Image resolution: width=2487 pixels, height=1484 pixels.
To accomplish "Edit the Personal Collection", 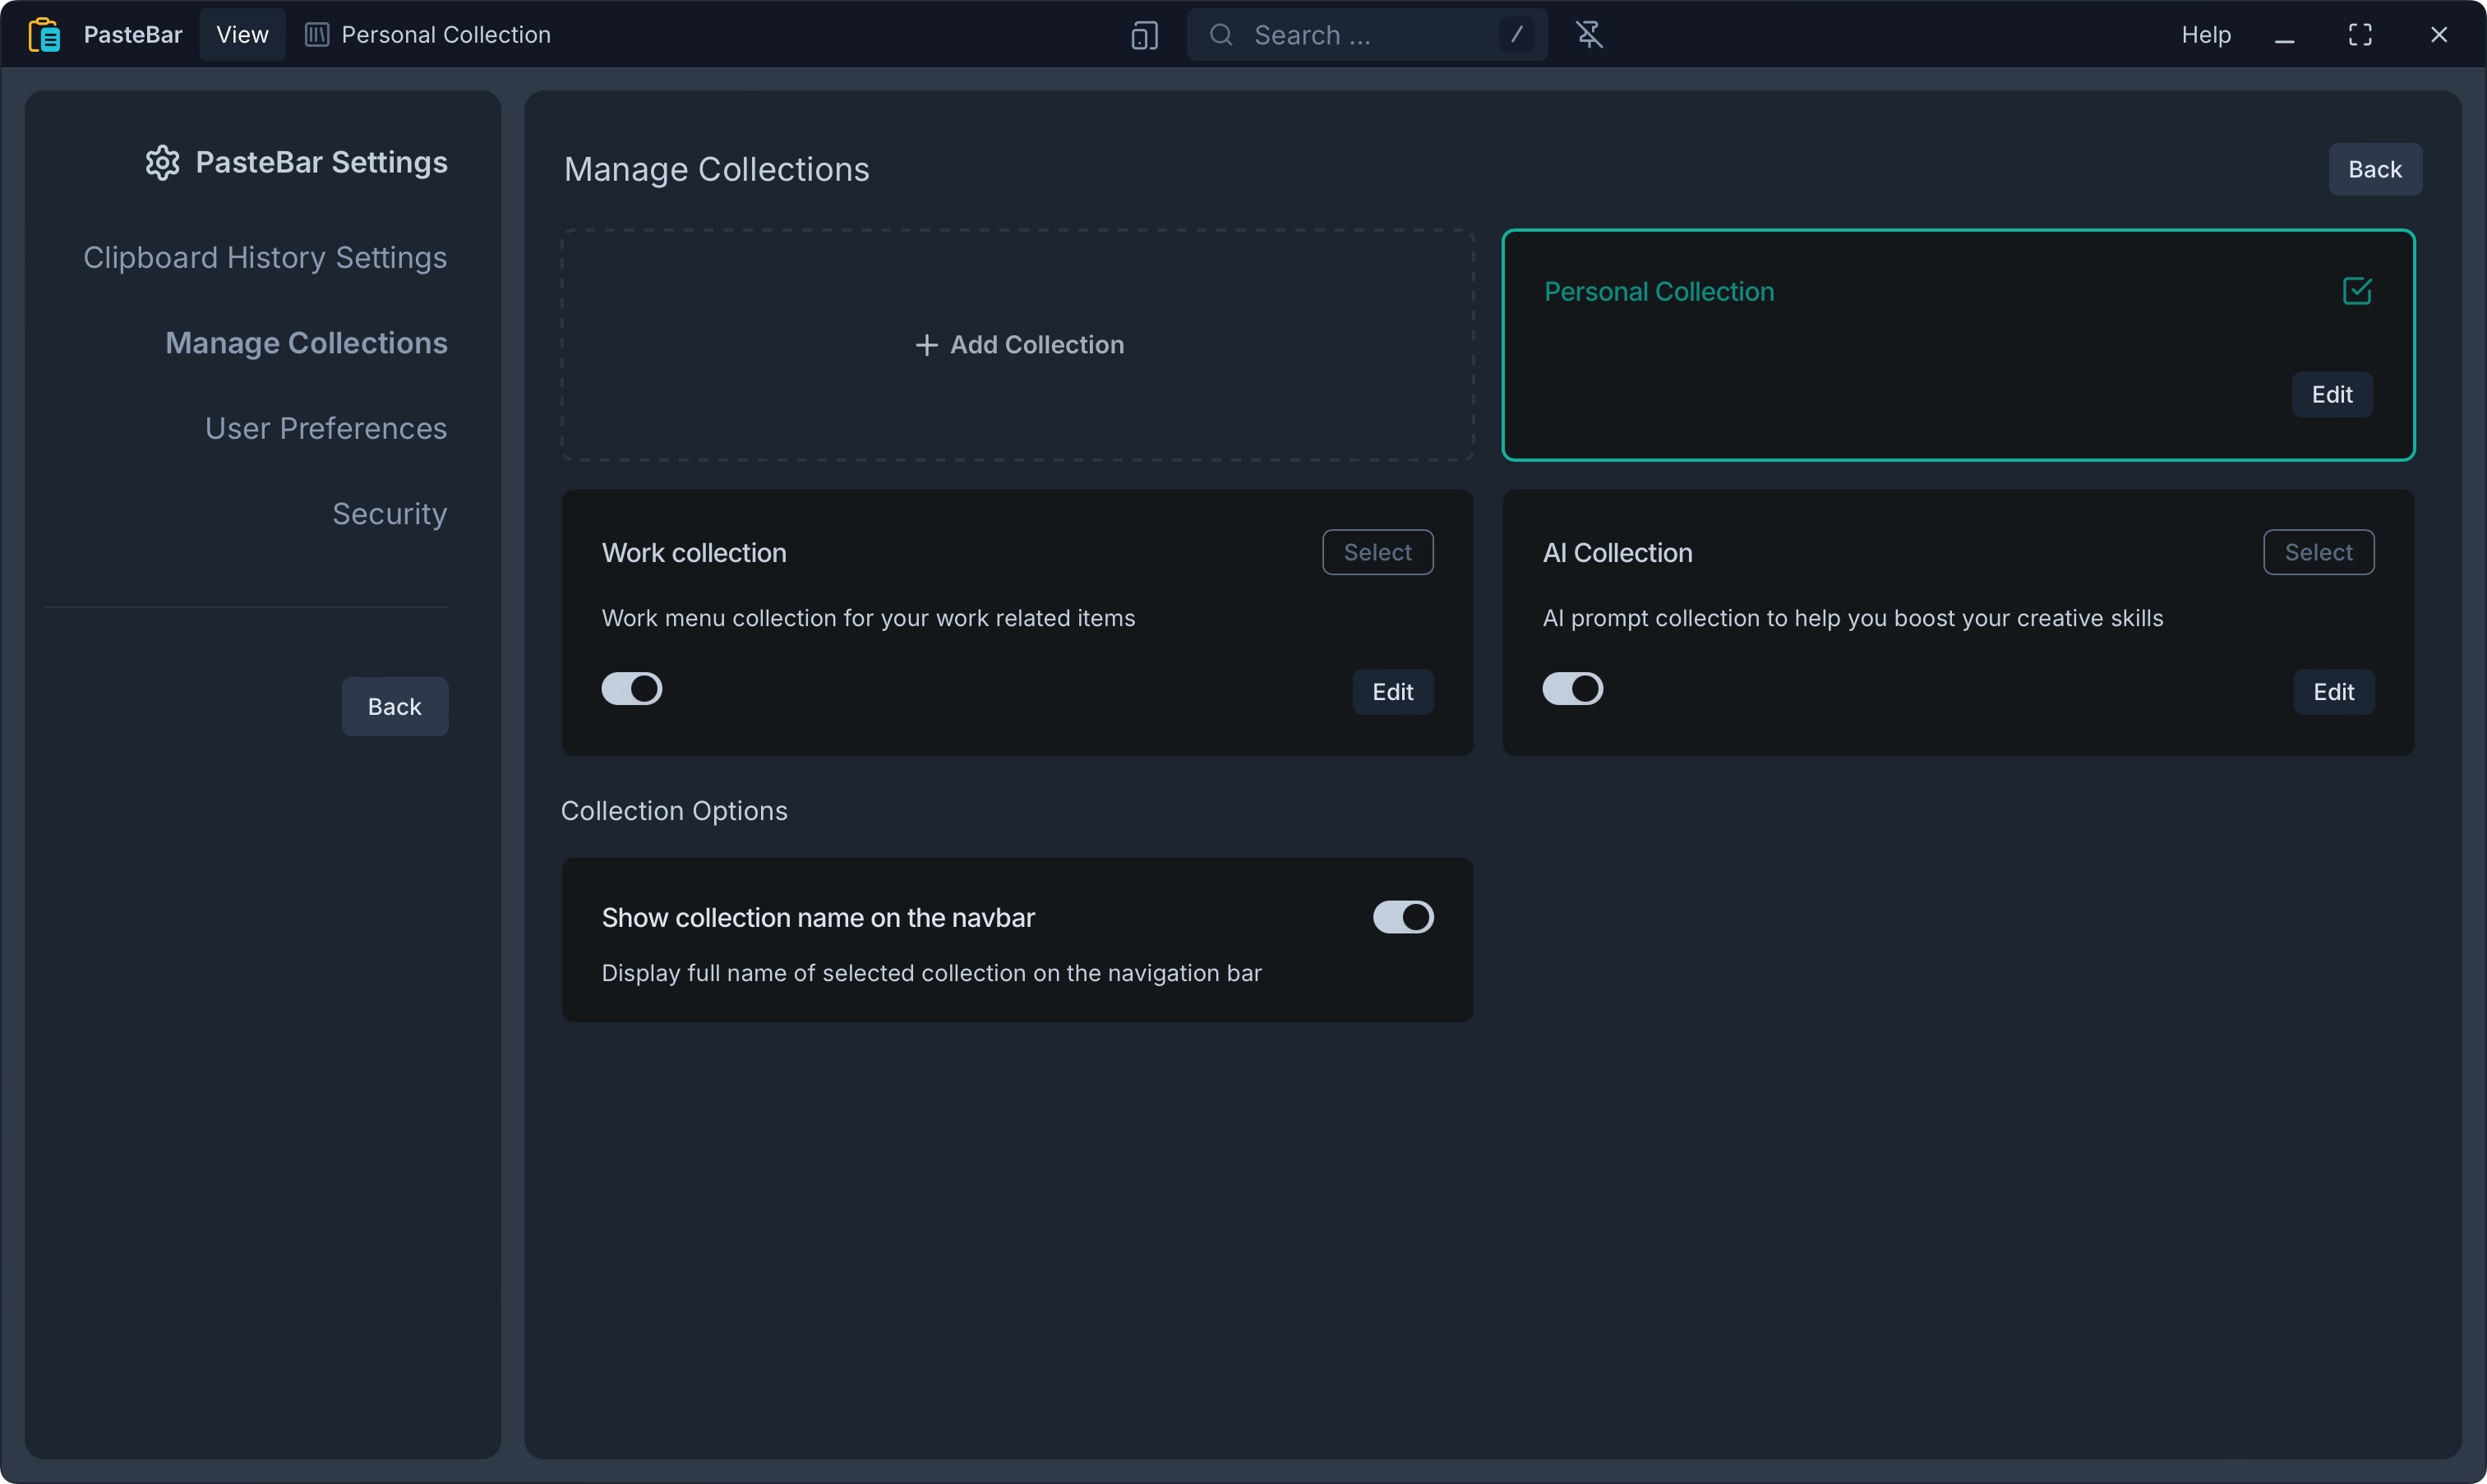I will (2331, 395).
